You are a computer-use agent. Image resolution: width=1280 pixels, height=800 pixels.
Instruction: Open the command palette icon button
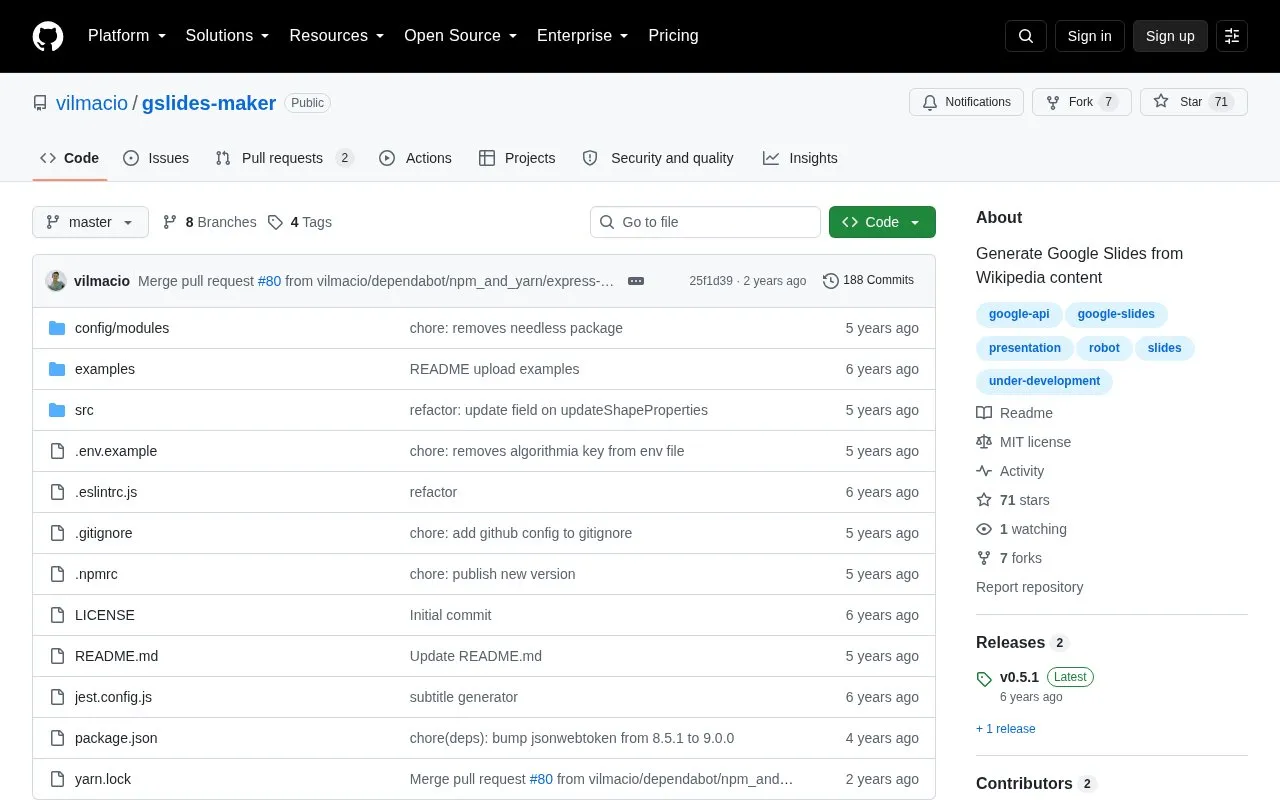click(1232, 36)
